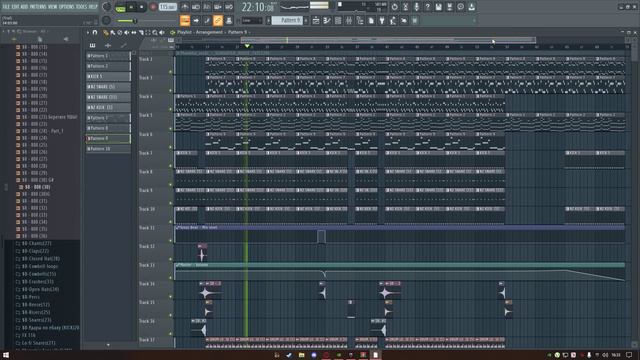Open the FILE menu

(6, 7)
